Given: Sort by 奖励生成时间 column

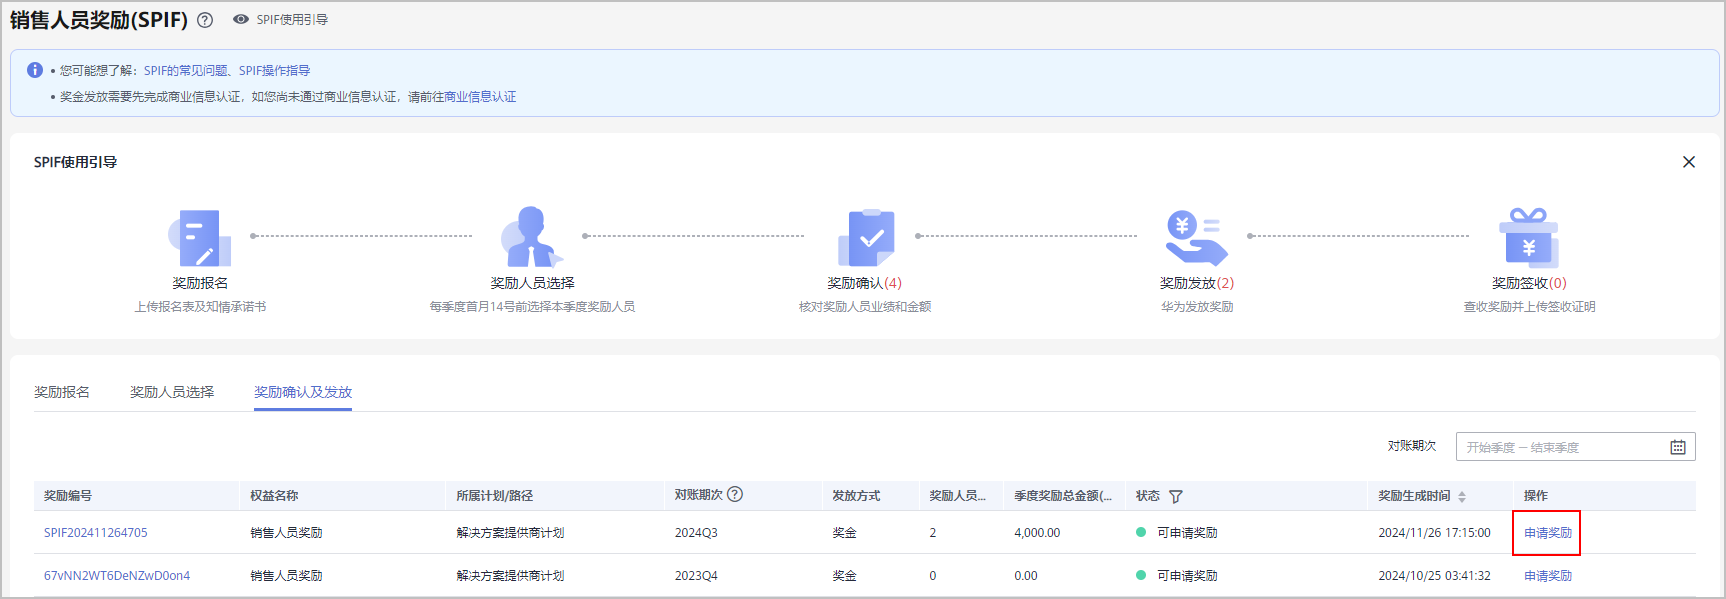Looking at the screenshot, I should pos(1462,496).
